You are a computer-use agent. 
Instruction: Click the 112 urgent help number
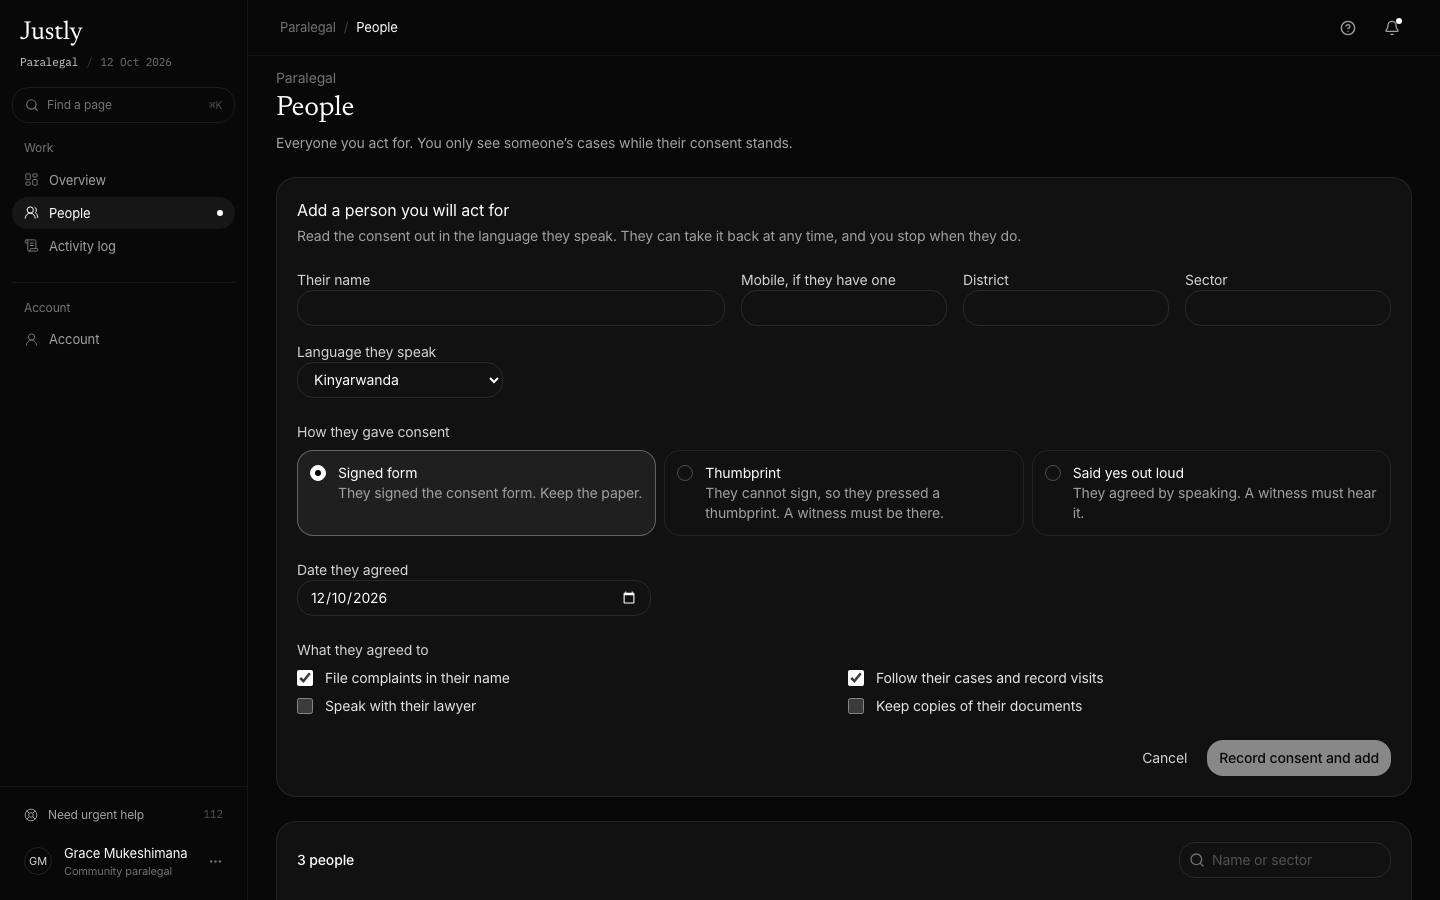tap(213, 814)
